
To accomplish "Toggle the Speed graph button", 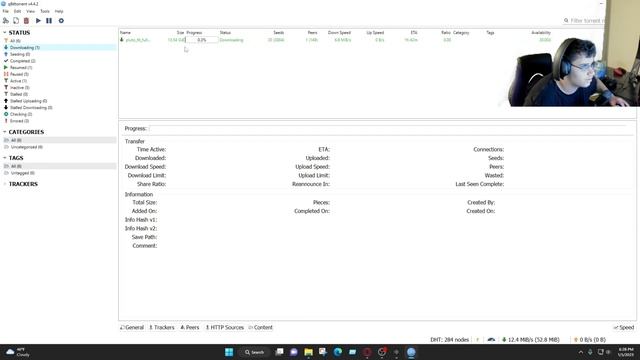I will pos(624,327).
